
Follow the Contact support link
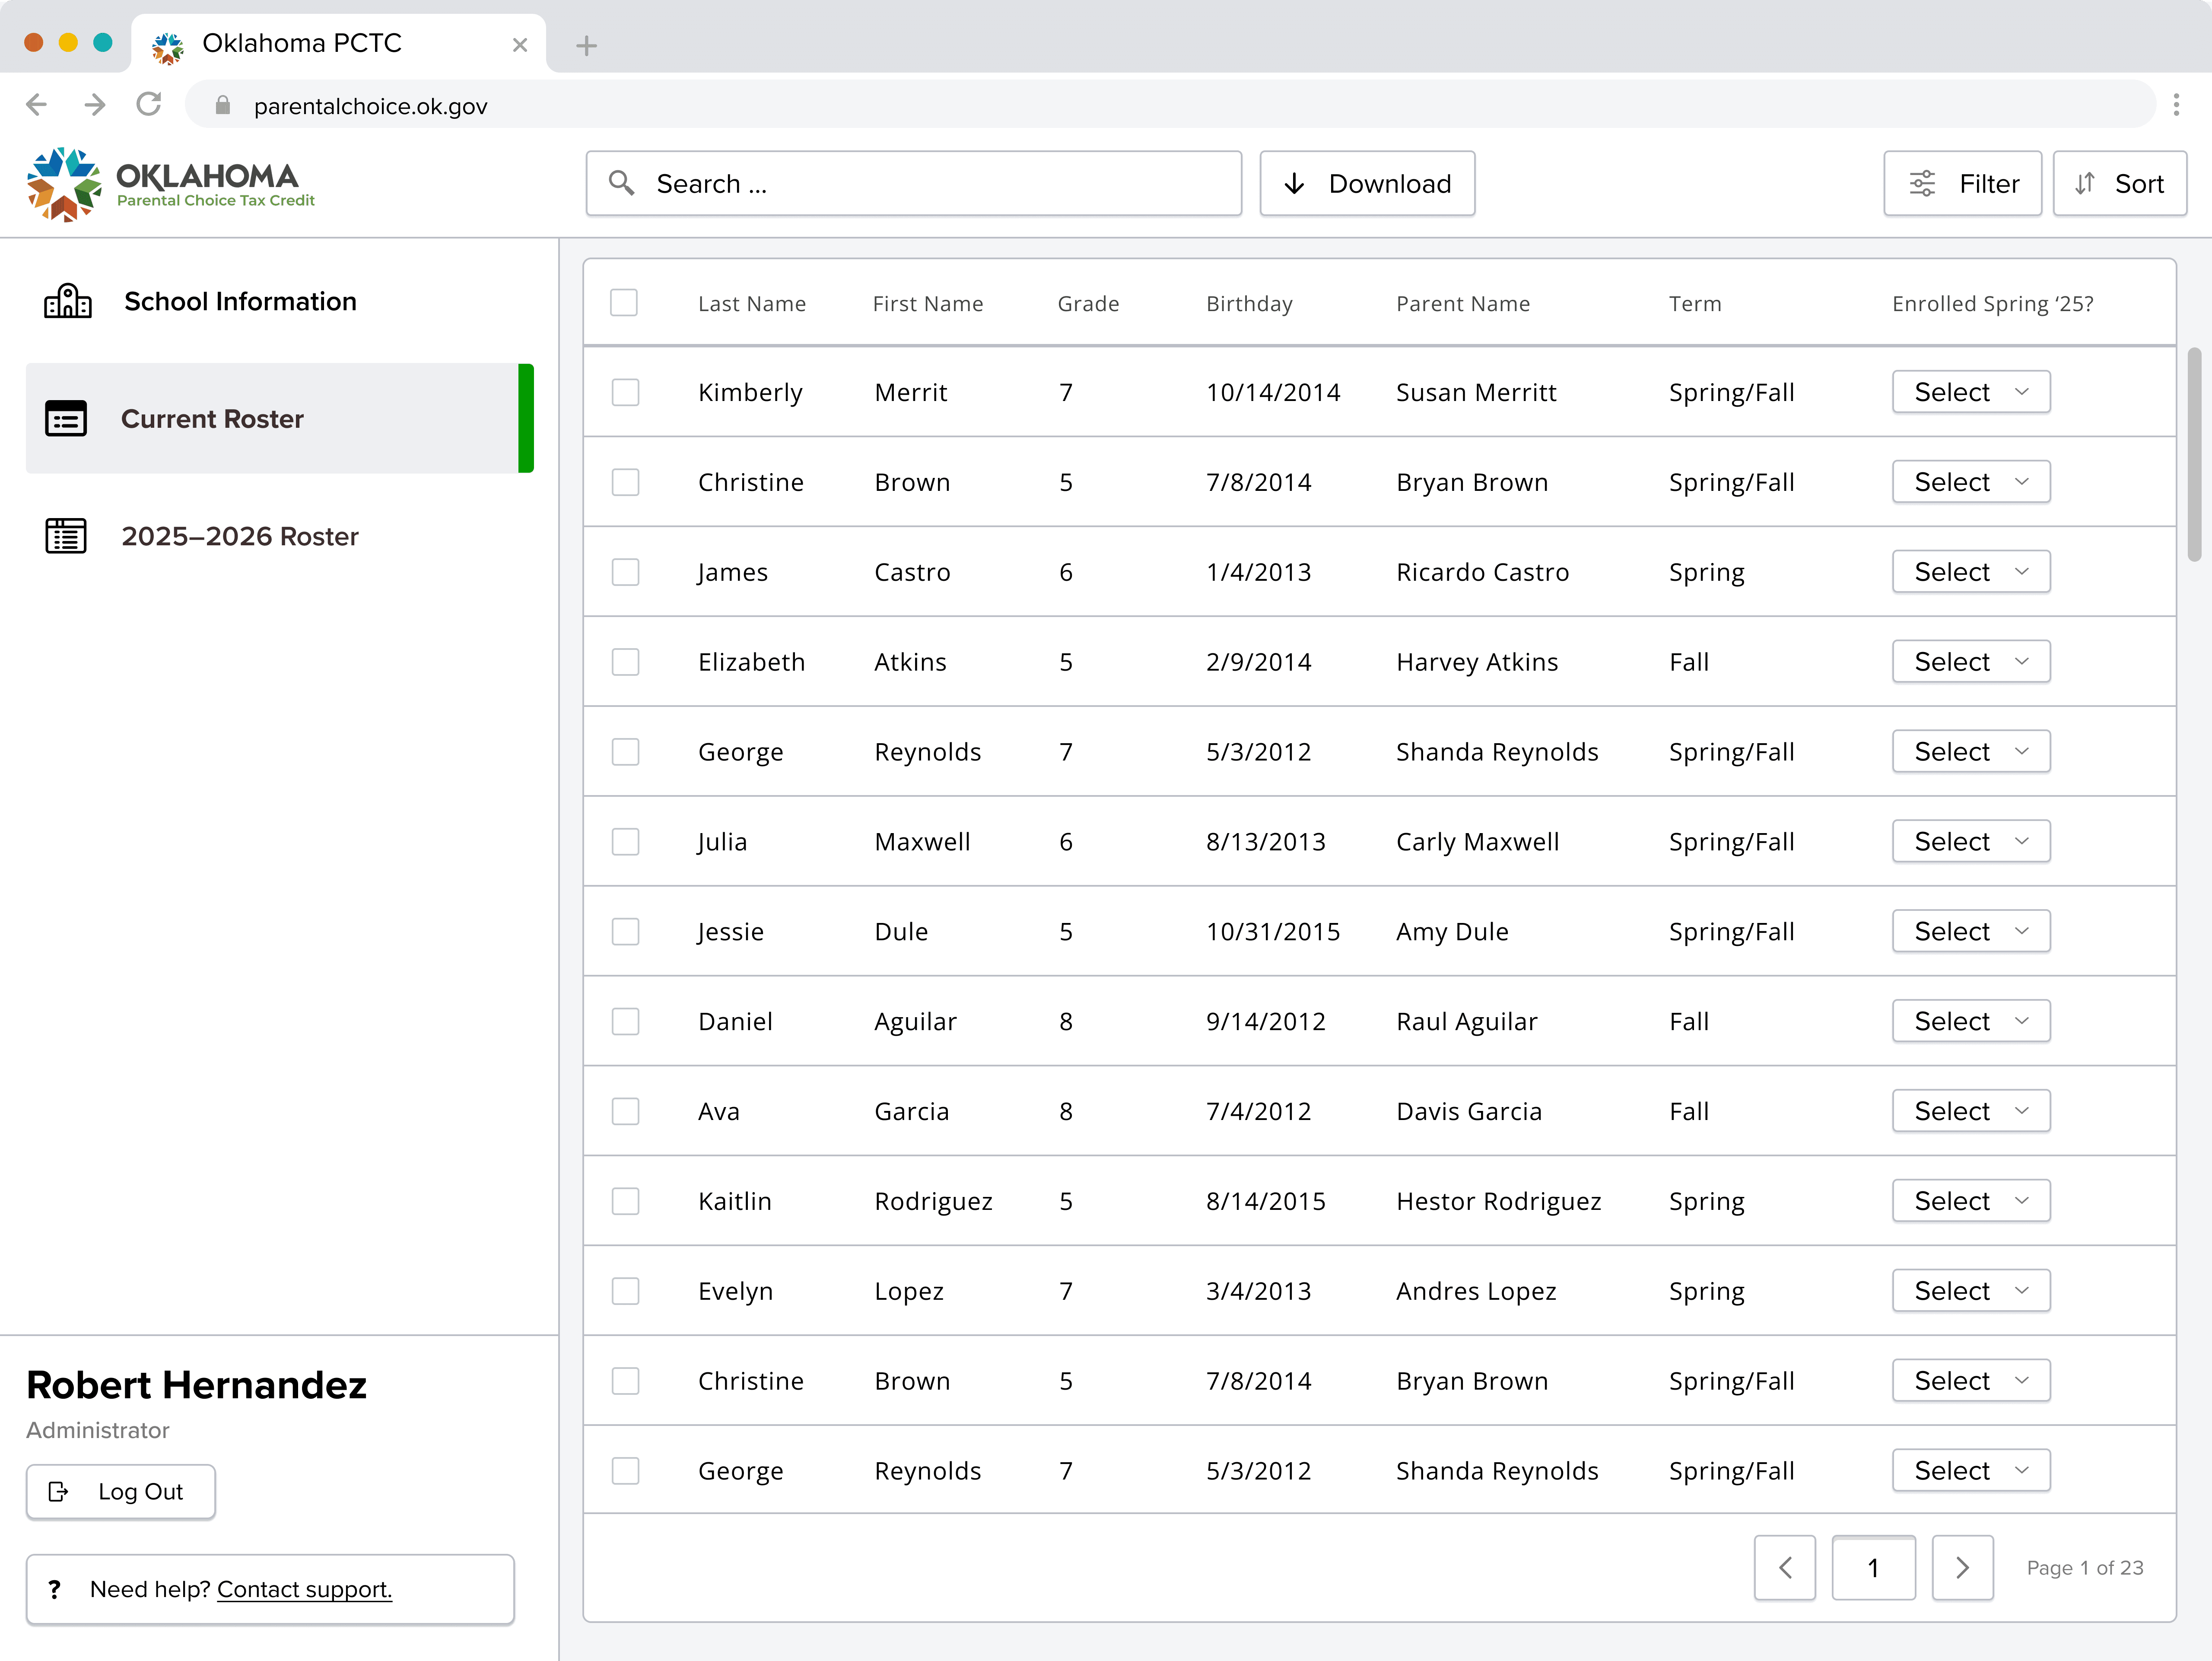click(304, 1589)
